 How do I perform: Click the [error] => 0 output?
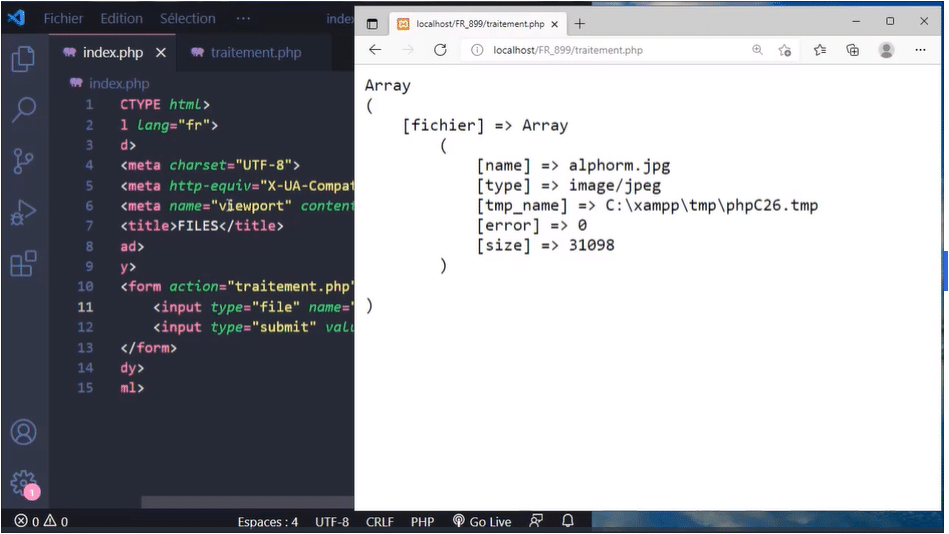[x=531, y=225]
